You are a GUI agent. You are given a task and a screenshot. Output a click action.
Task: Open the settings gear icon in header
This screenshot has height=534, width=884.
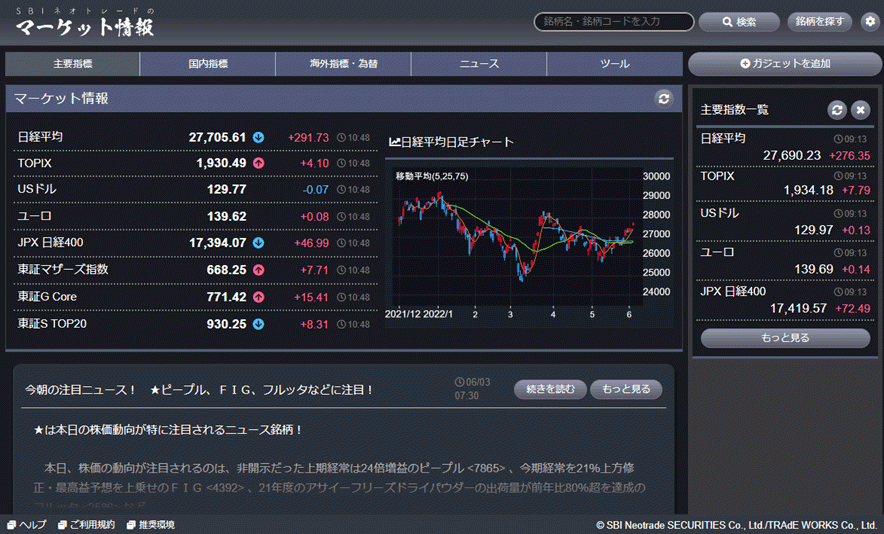click(x=870, y=21)
